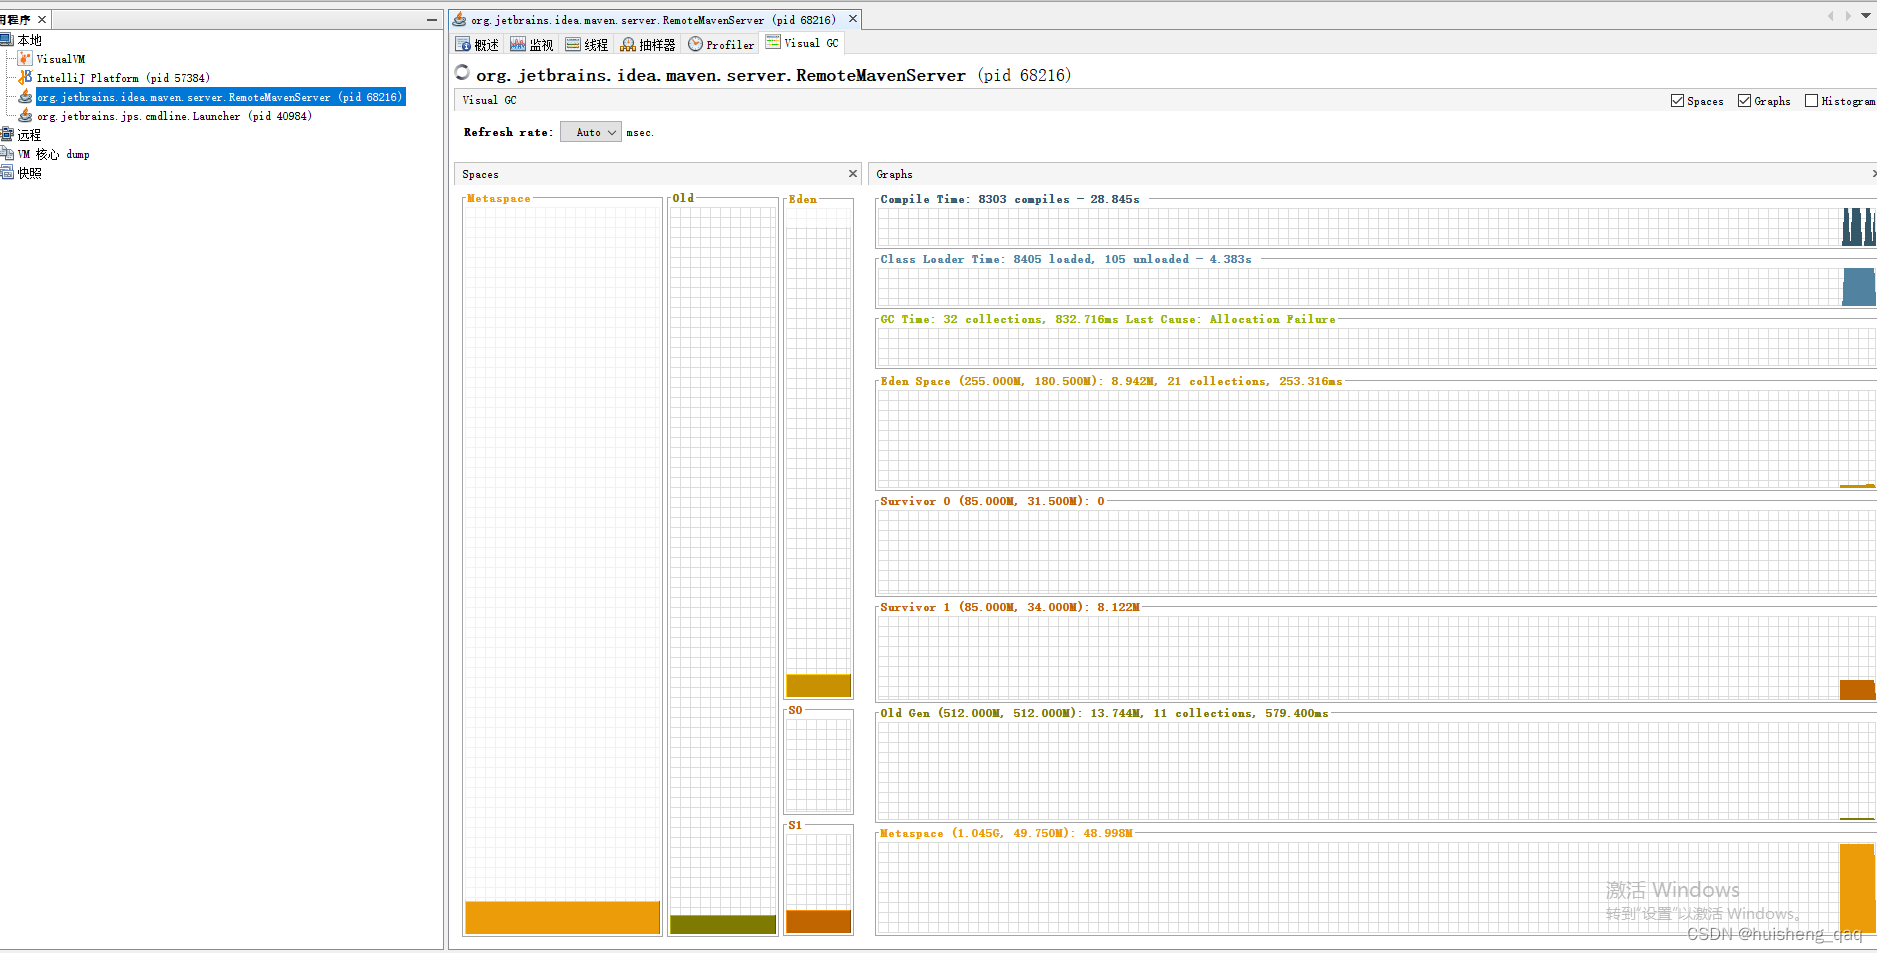Viewport: 1877px width, 953px height.
Task: Click the Old Gen graph area
Action: [x=1376, y=770]
